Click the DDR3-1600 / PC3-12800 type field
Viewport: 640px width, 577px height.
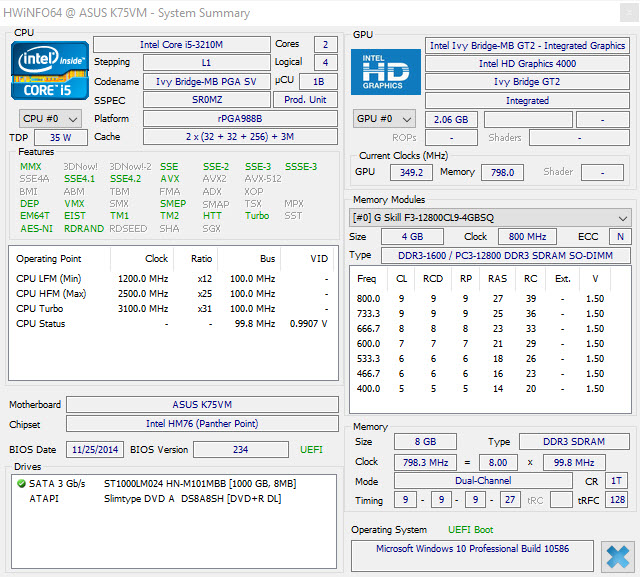tap(506, 256)
